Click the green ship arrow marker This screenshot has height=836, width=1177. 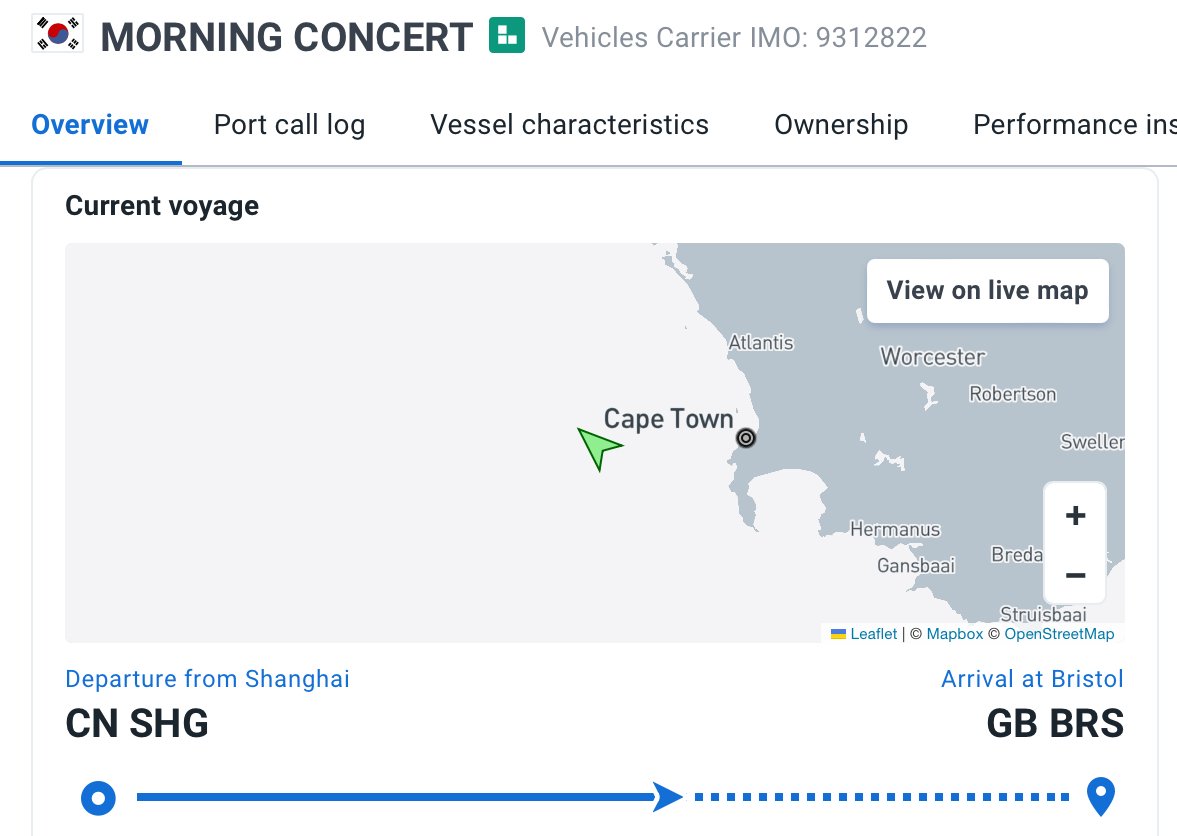598,447
